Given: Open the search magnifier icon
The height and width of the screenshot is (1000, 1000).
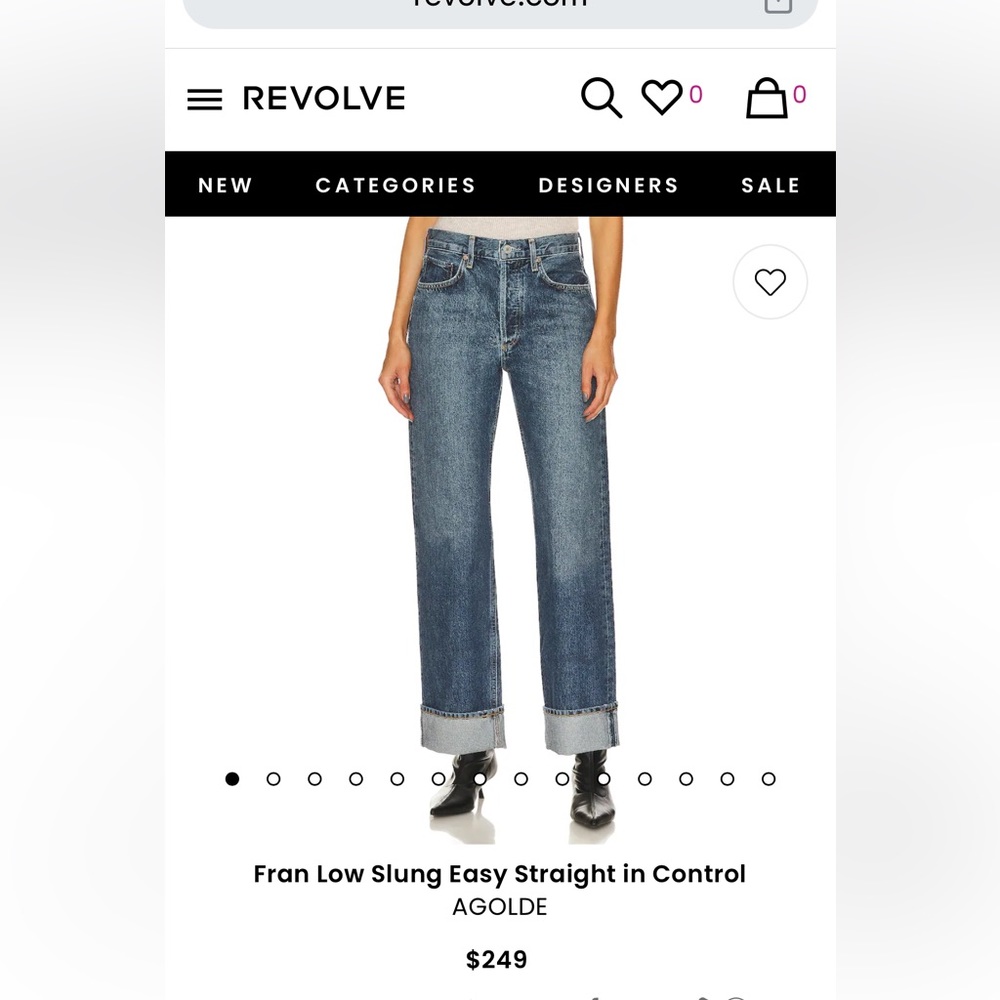Looking at the screenshot, I should (x=601, y=98).
